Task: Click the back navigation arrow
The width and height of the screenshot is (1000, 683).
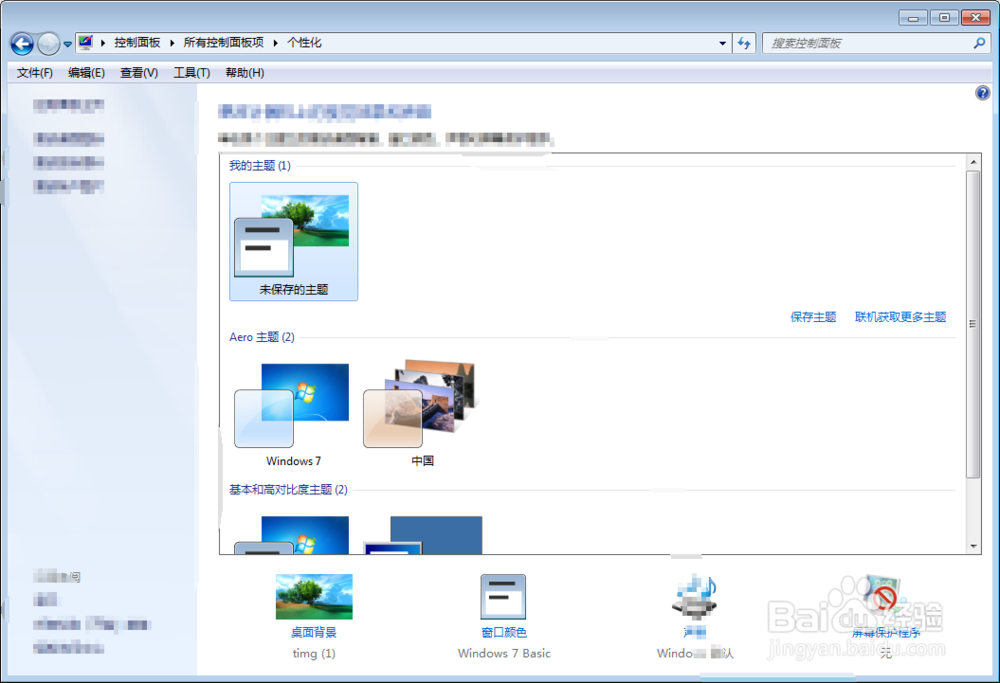Action: 21,43
